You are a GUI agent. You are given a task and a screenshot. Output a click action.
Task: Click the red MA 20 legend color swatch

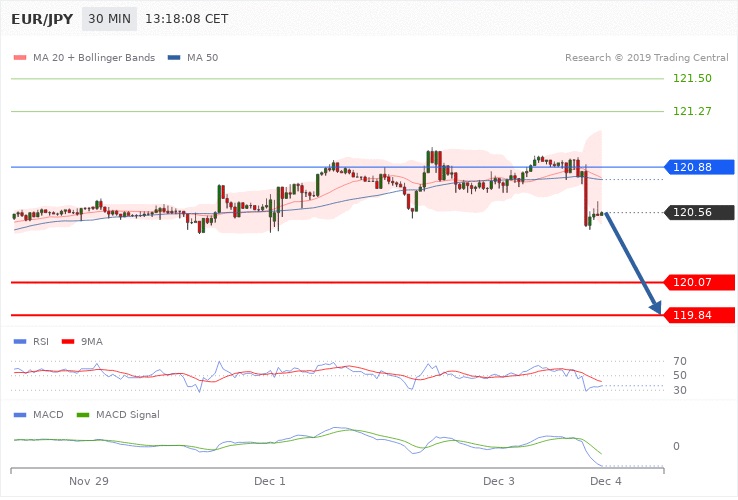(x=19, y=58)
